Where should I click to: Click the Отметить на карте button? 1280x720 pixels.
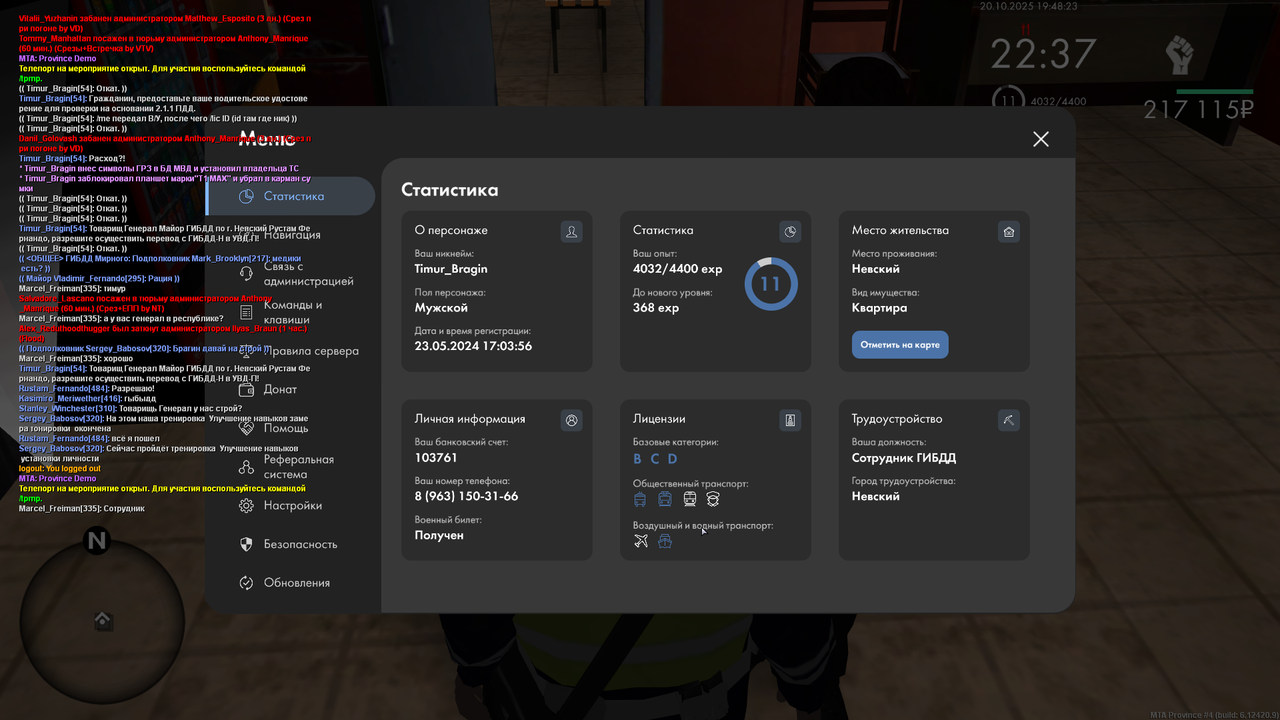pyautogui.click(x=900, y=345)
